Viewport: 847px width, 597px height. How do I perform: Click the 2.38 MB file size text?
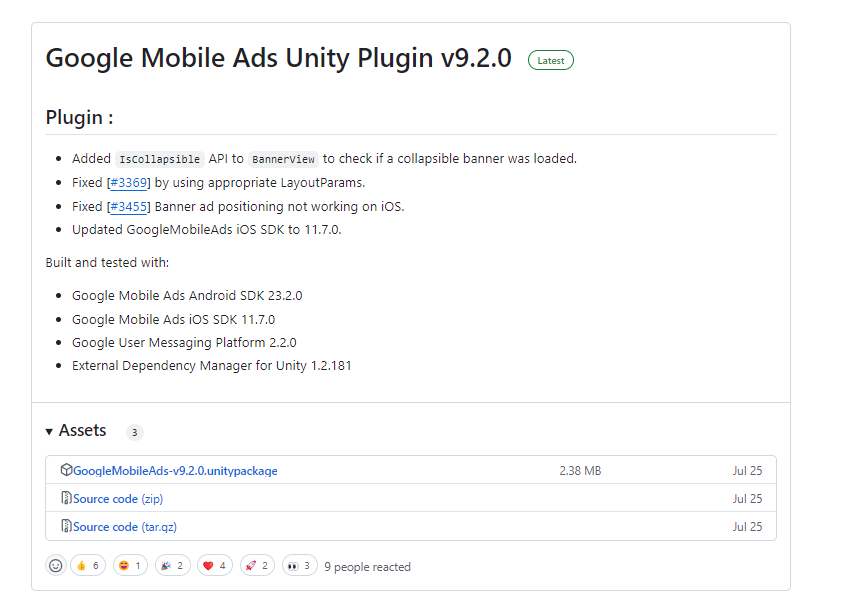580,471
